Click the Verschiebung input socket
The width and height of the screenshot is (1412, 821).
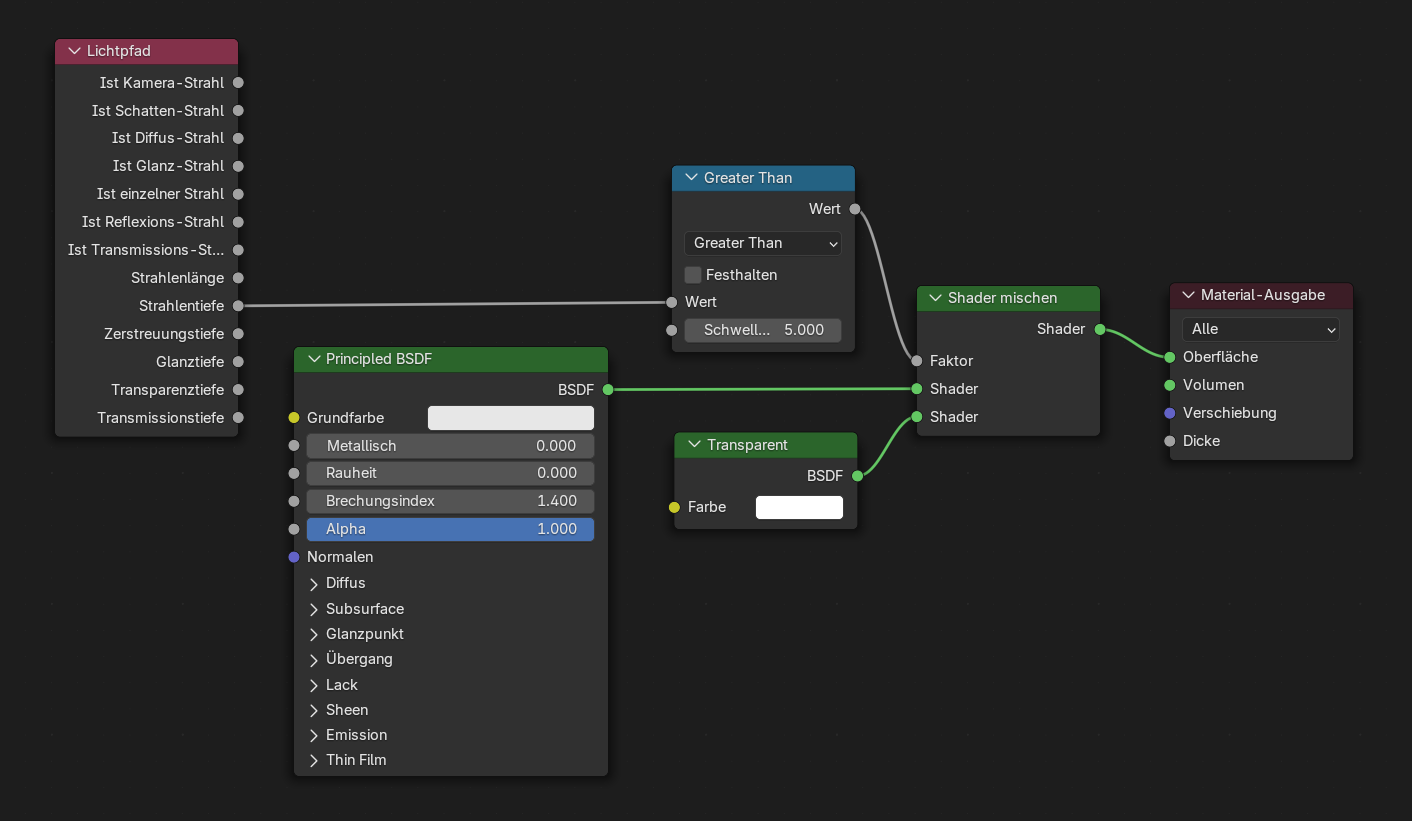[x=1170, y=413]
